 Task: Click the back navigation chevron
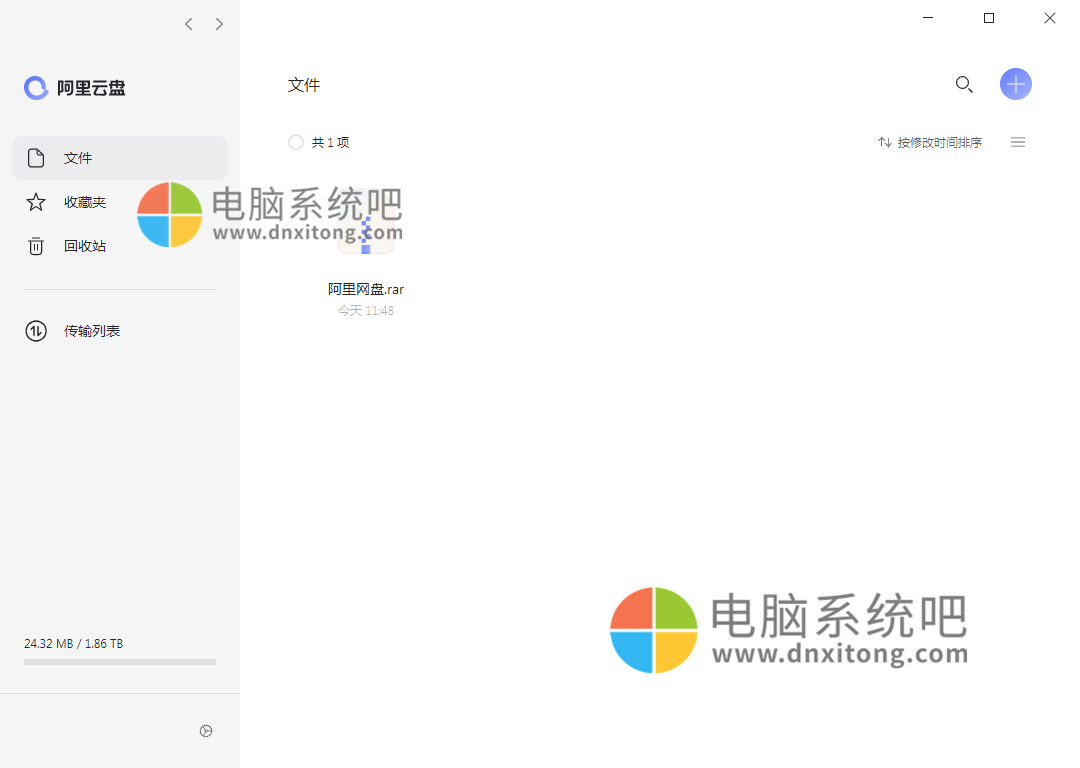point(188,23)
